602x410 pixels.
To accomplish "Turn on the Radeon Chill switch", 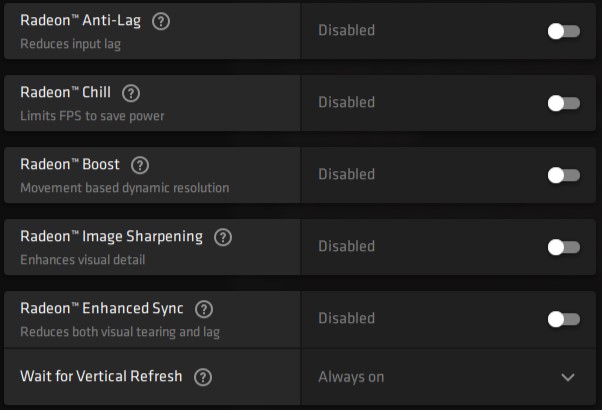I will (564, 103).
